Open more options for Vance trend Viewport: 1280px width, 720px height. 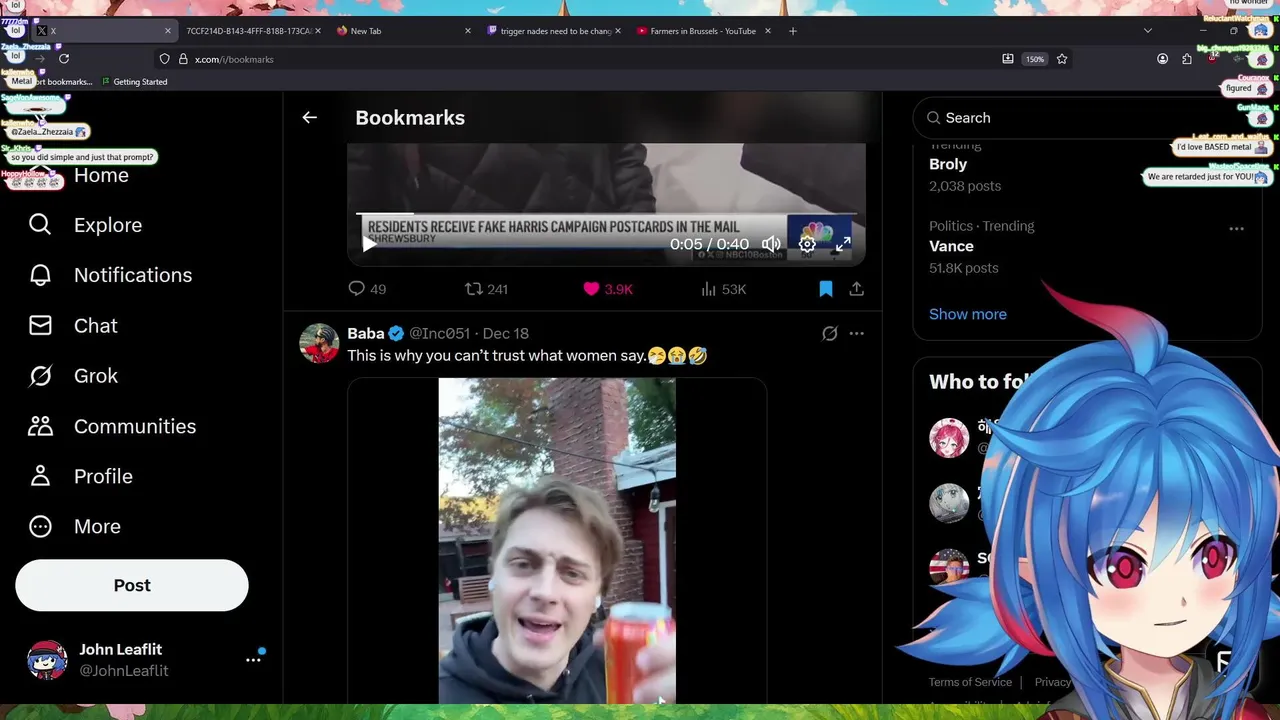coord(1237,228)
